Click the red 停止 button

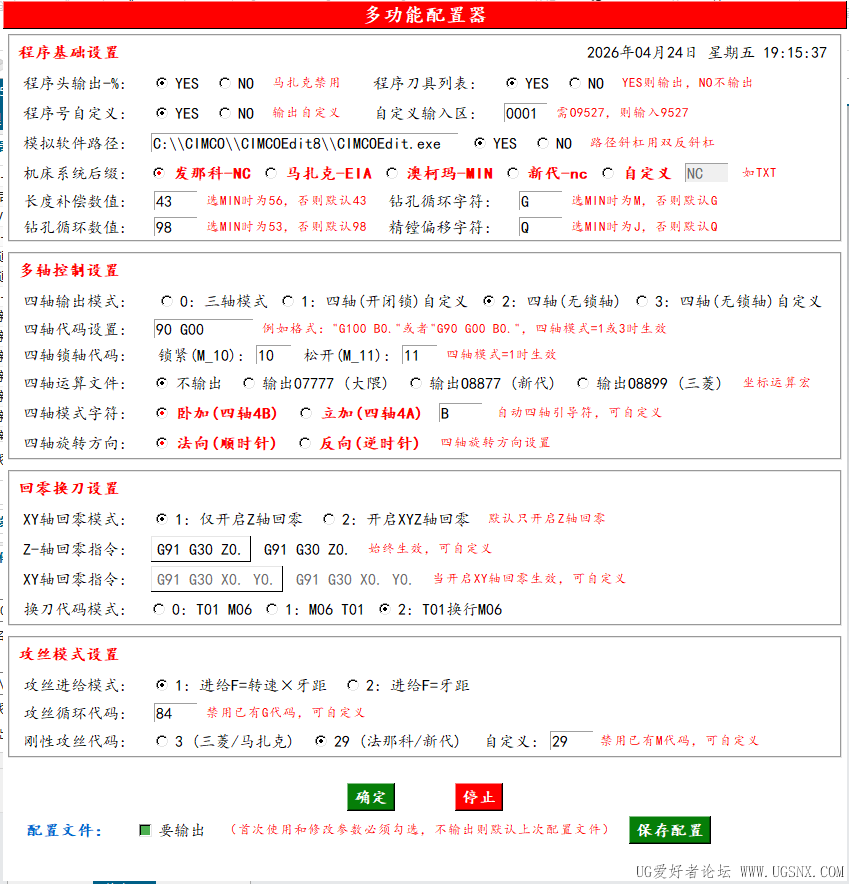(479, 797)
